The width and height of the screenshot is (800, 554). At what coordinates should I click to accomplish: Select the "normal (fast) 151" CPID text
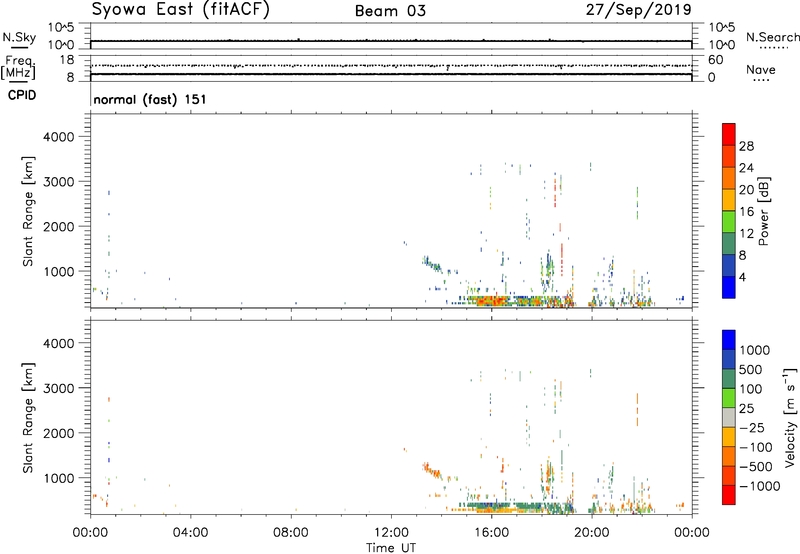(x=150, y=99)
